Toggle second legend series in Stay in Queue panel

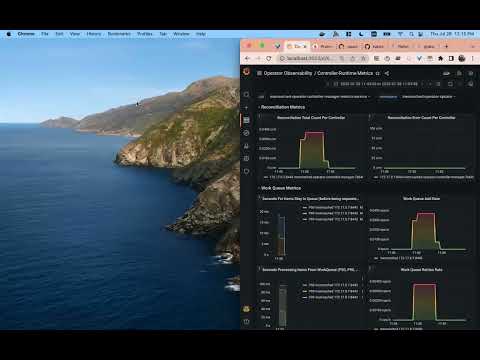[332, 213]
